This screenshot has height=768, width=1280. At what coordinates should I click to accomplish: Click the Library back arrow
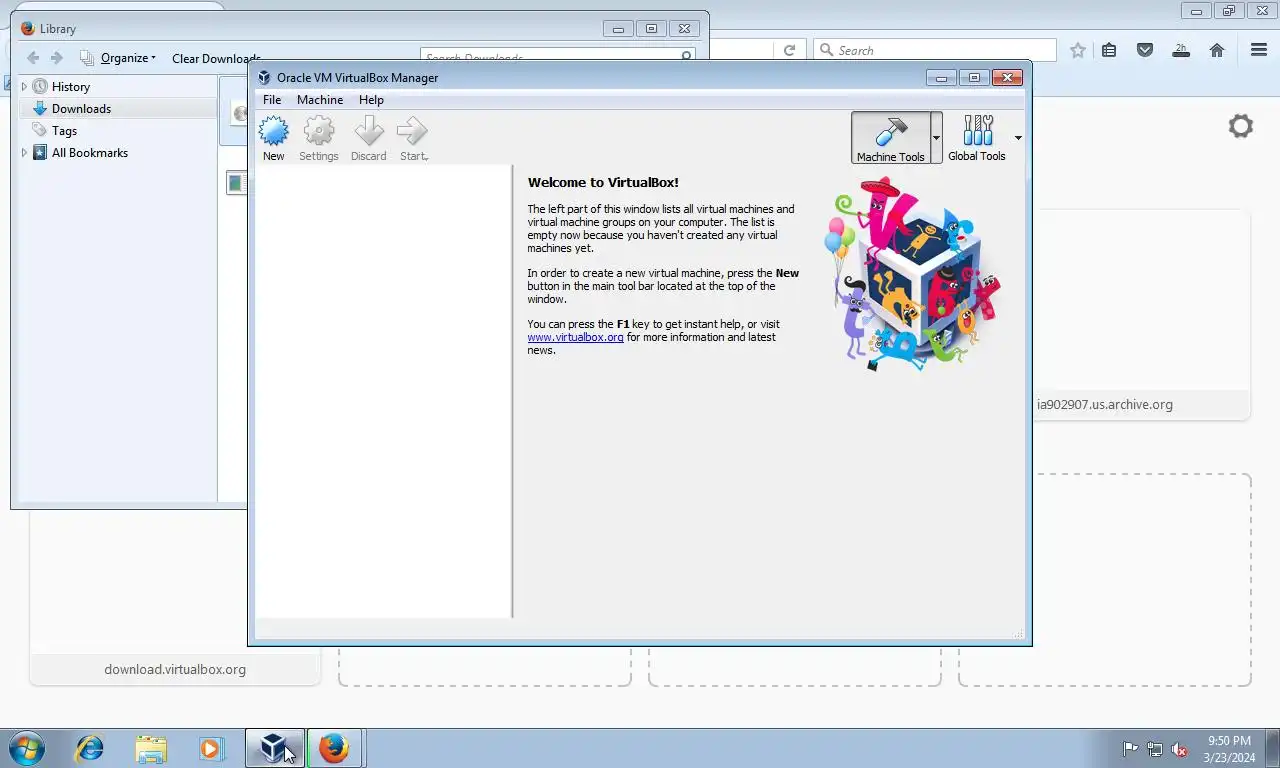click(x=33, y=58)
